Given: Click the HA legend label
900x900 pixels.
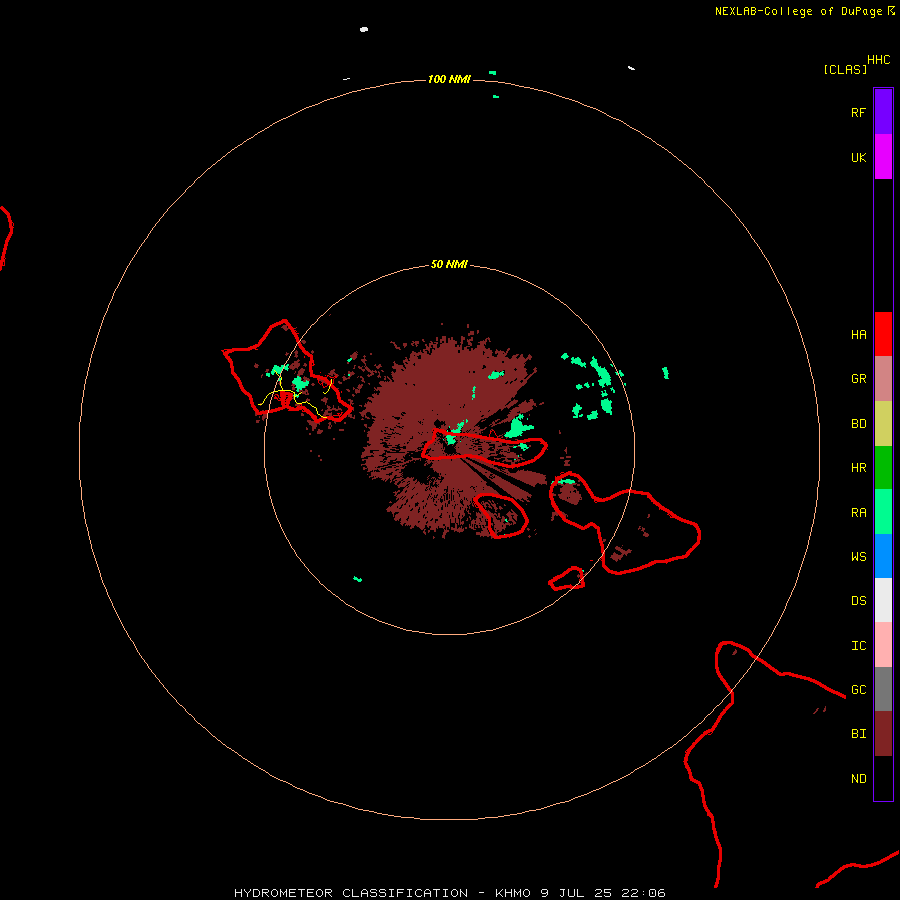Looking at the screenshot, I should coord(859,335).
